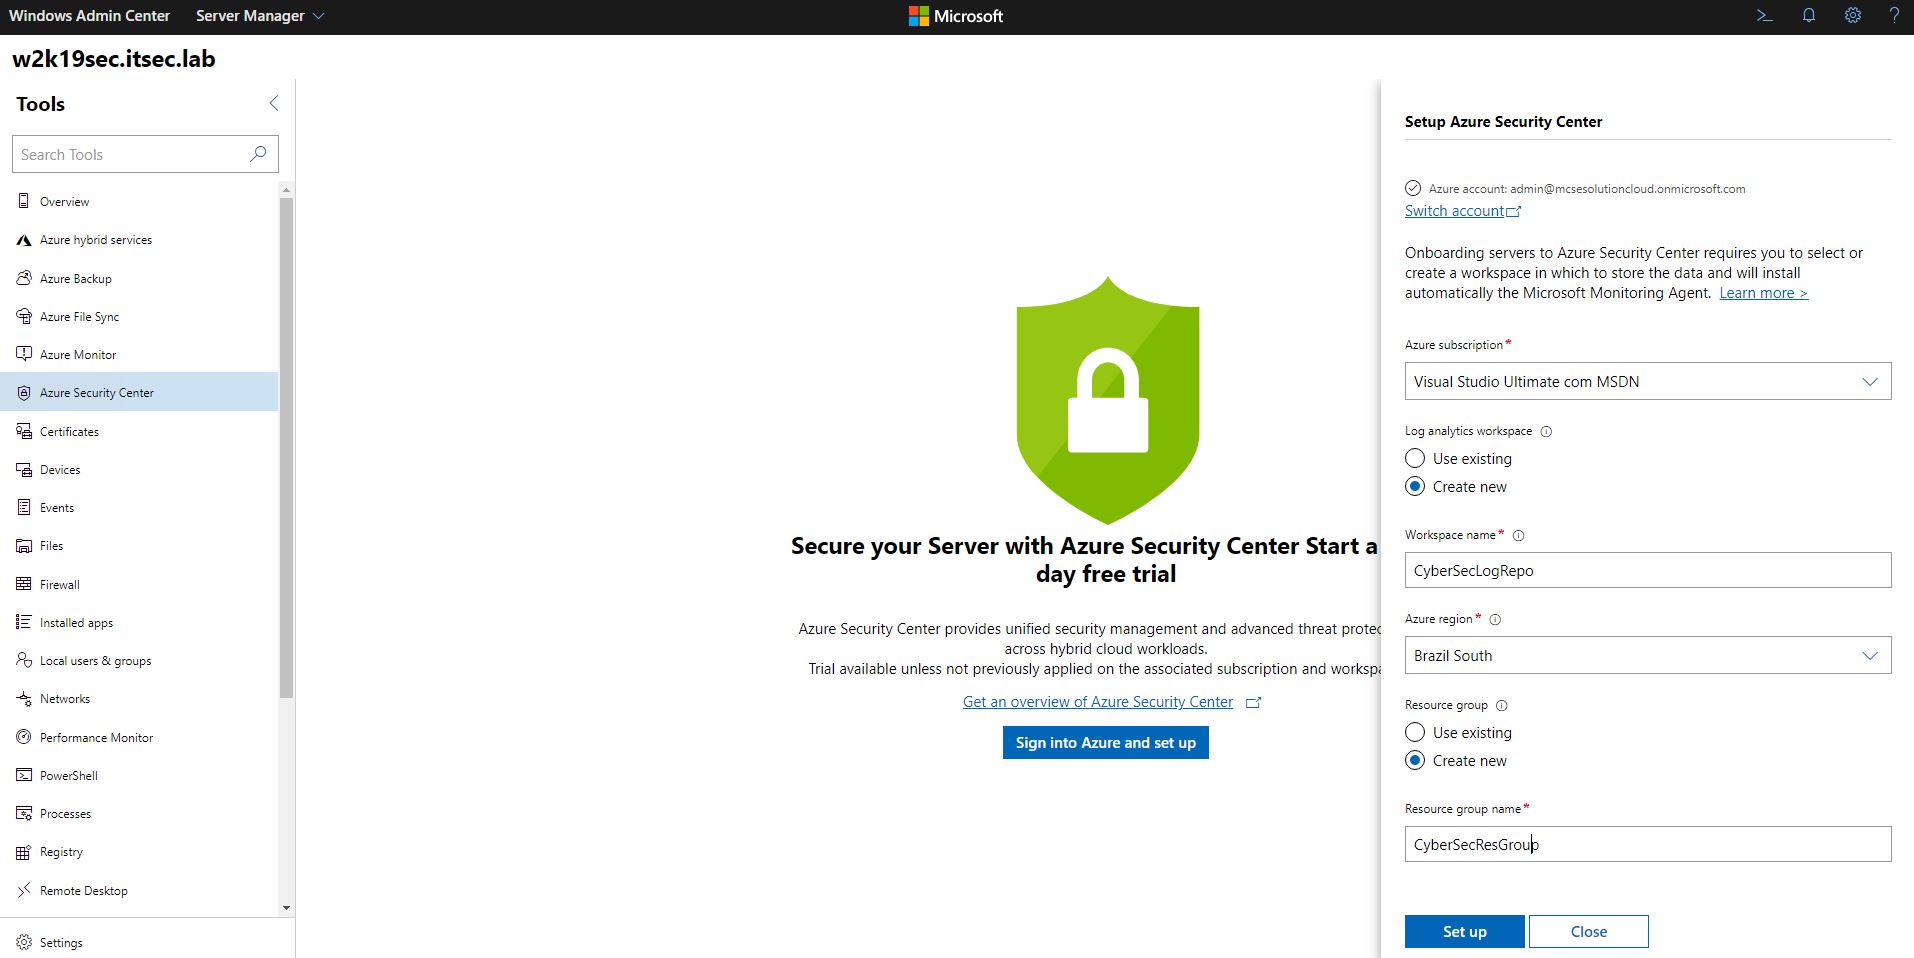Open Installed apps tool

140,622
